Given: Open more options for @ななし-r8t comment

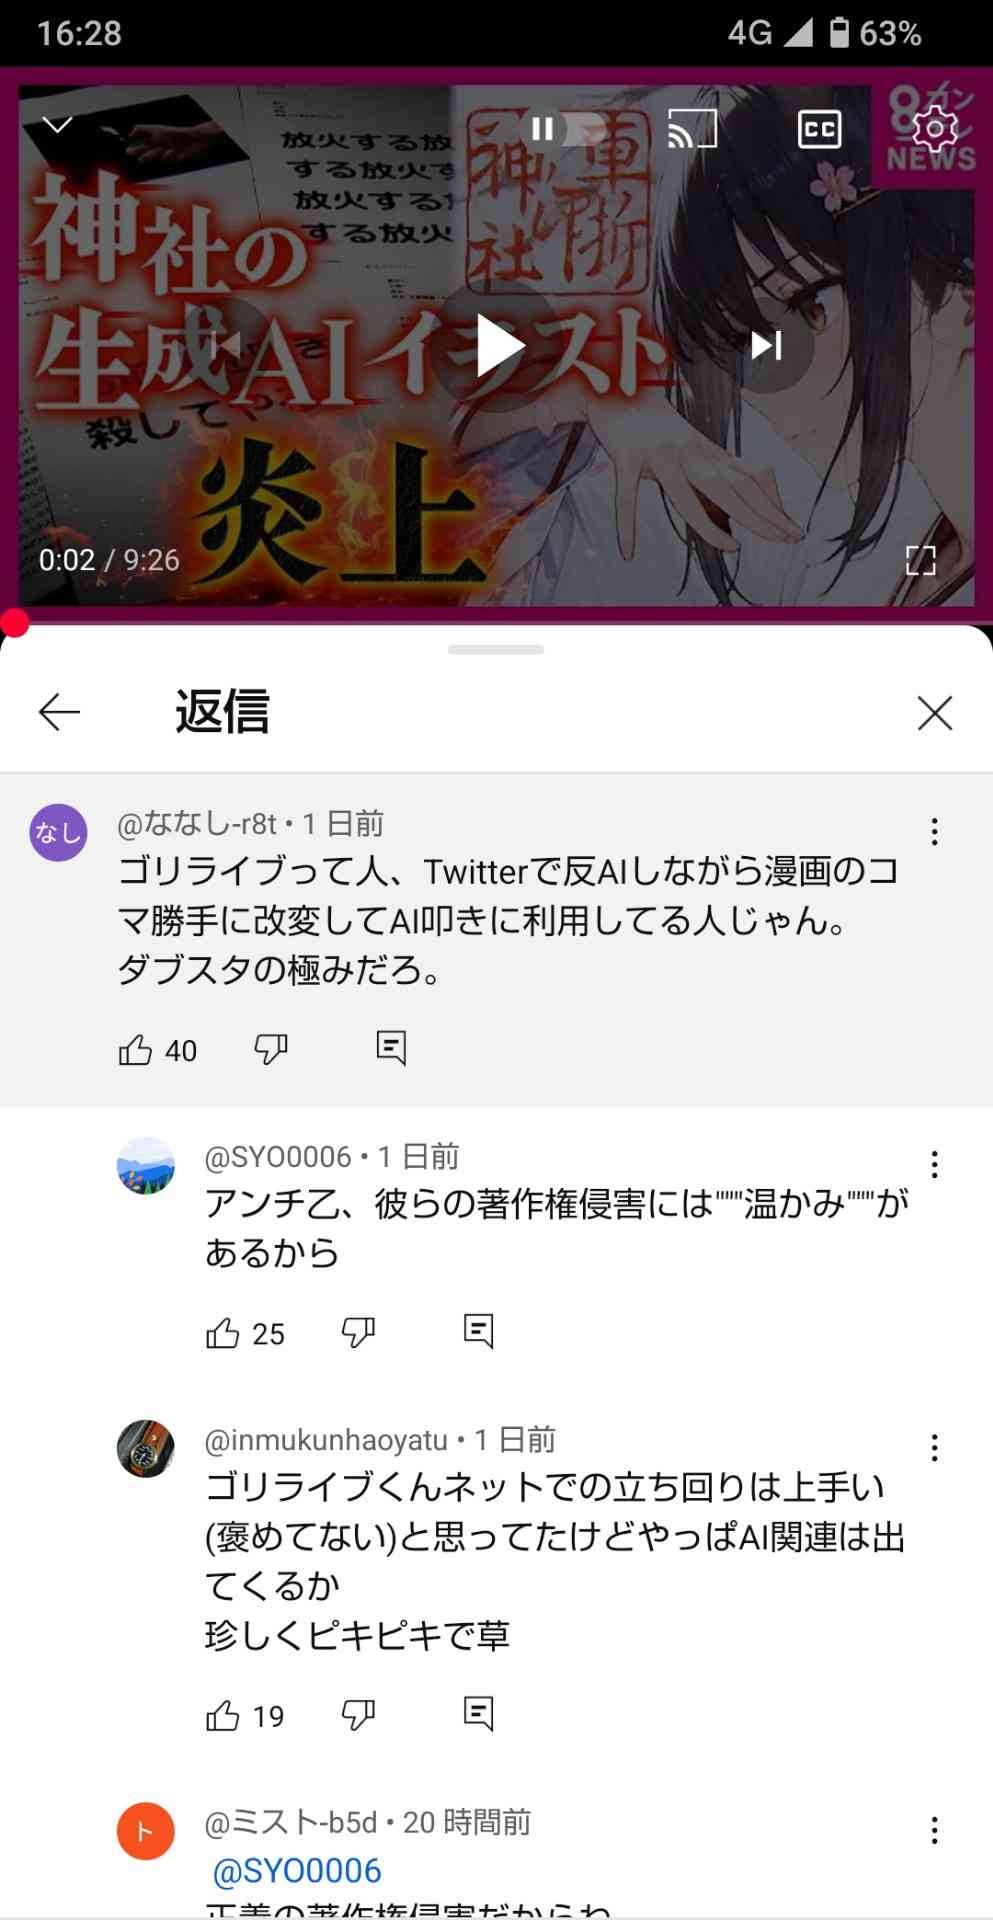Looking at the screenshot, I should 934,832.
